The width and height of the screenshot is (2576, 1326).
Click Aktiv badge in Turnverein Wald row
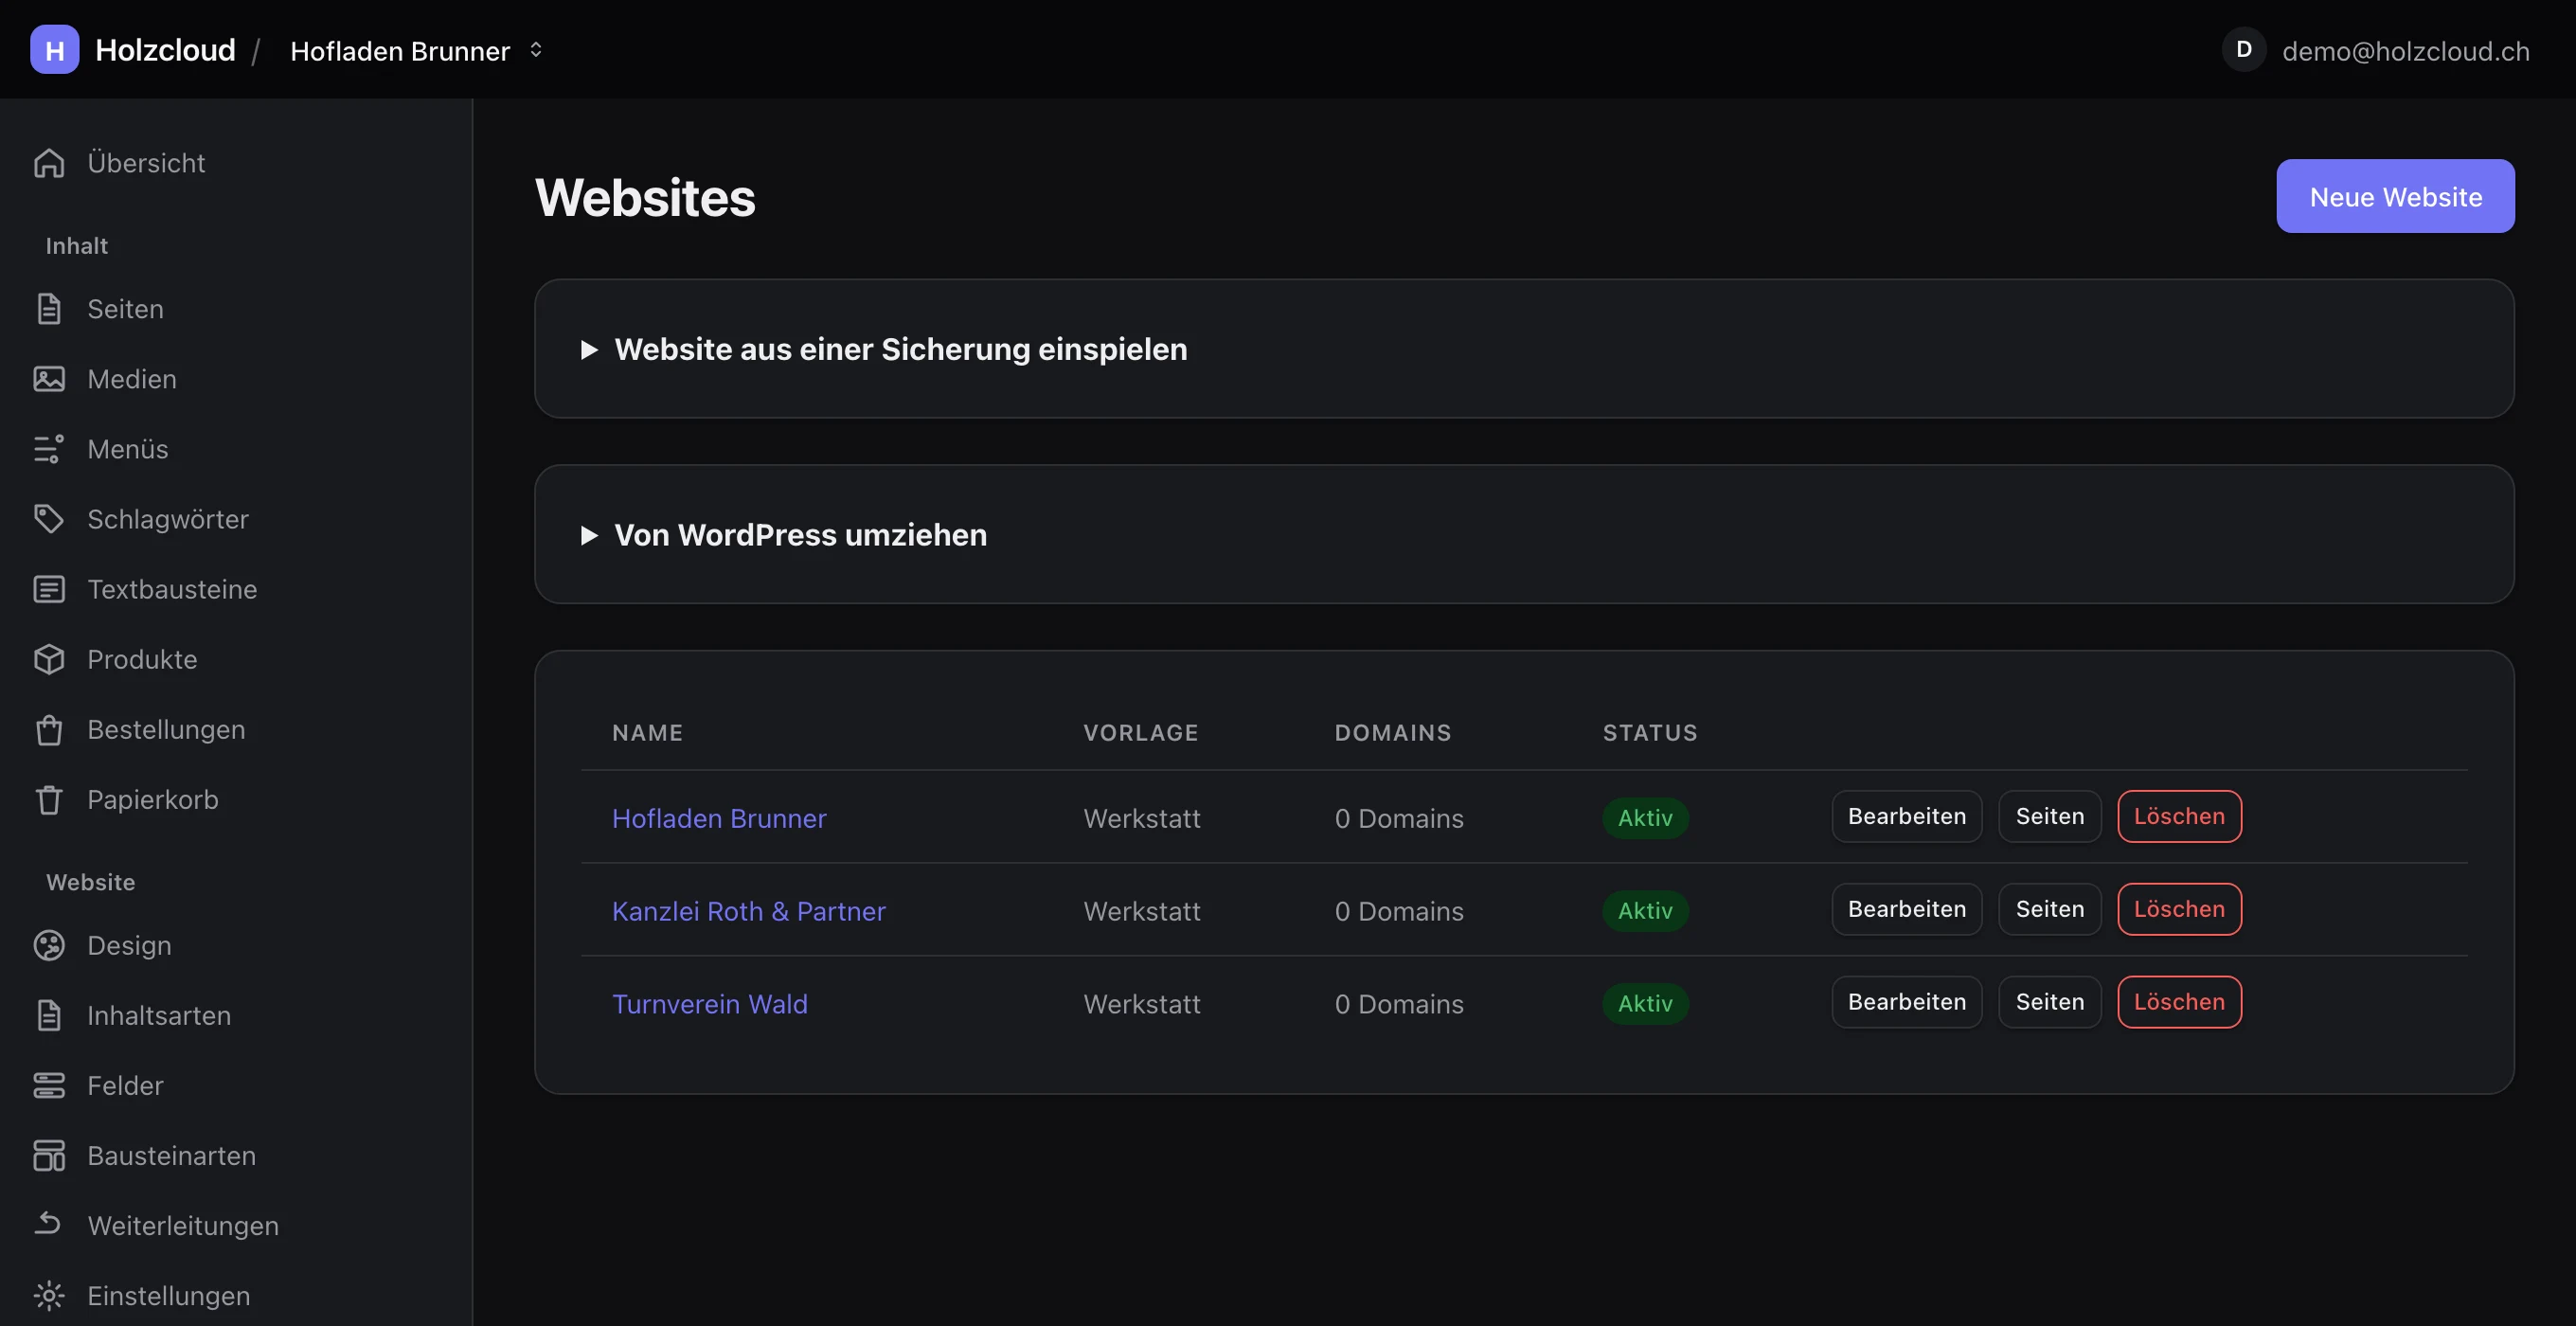pyautogui.click(x=1645, y=1004)
